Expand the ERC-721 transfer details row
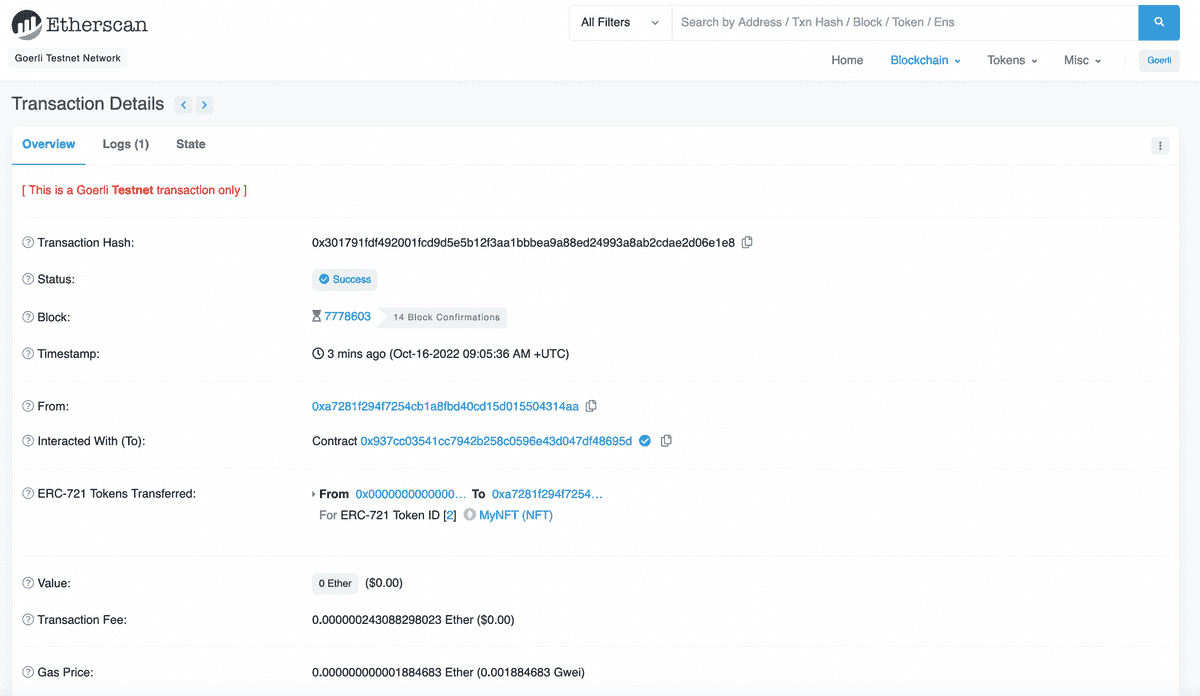This screenshot has height=696, width=1200. 313,493
